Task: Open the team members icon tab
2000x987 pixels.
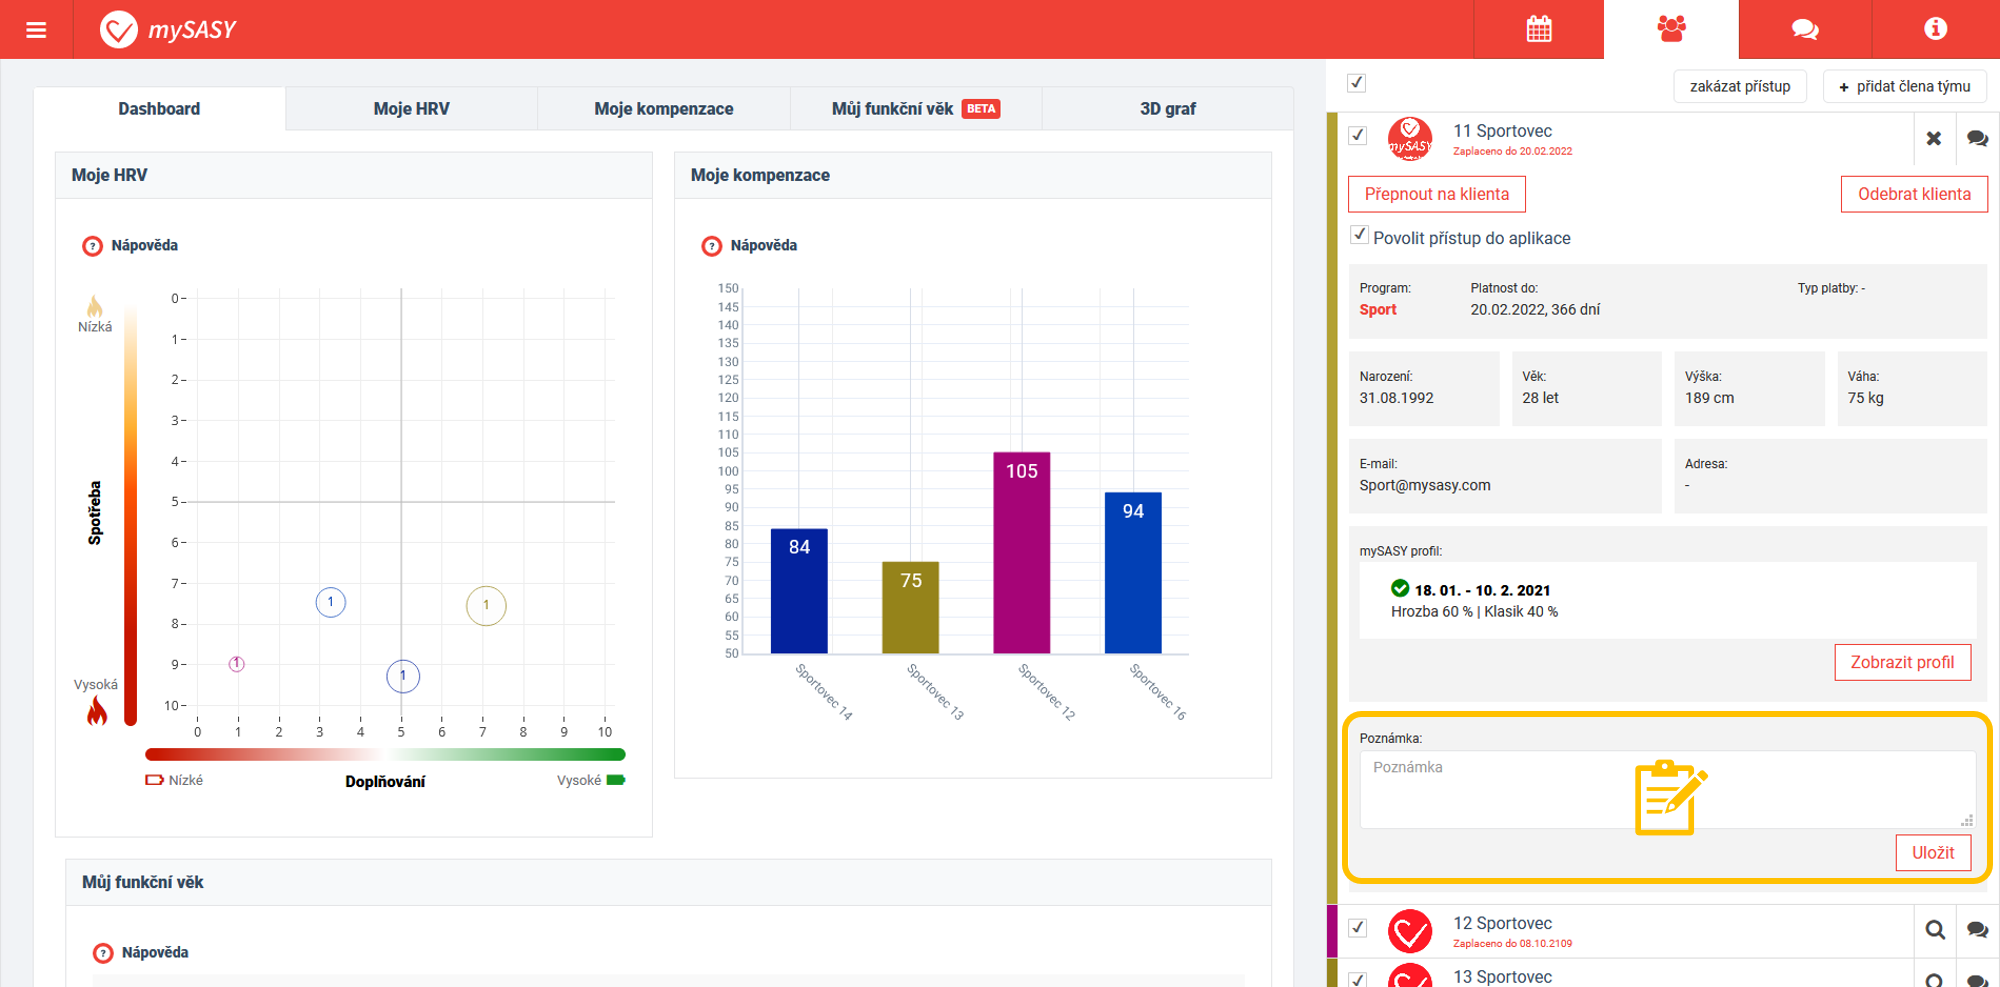Action: coord(1671,29)
